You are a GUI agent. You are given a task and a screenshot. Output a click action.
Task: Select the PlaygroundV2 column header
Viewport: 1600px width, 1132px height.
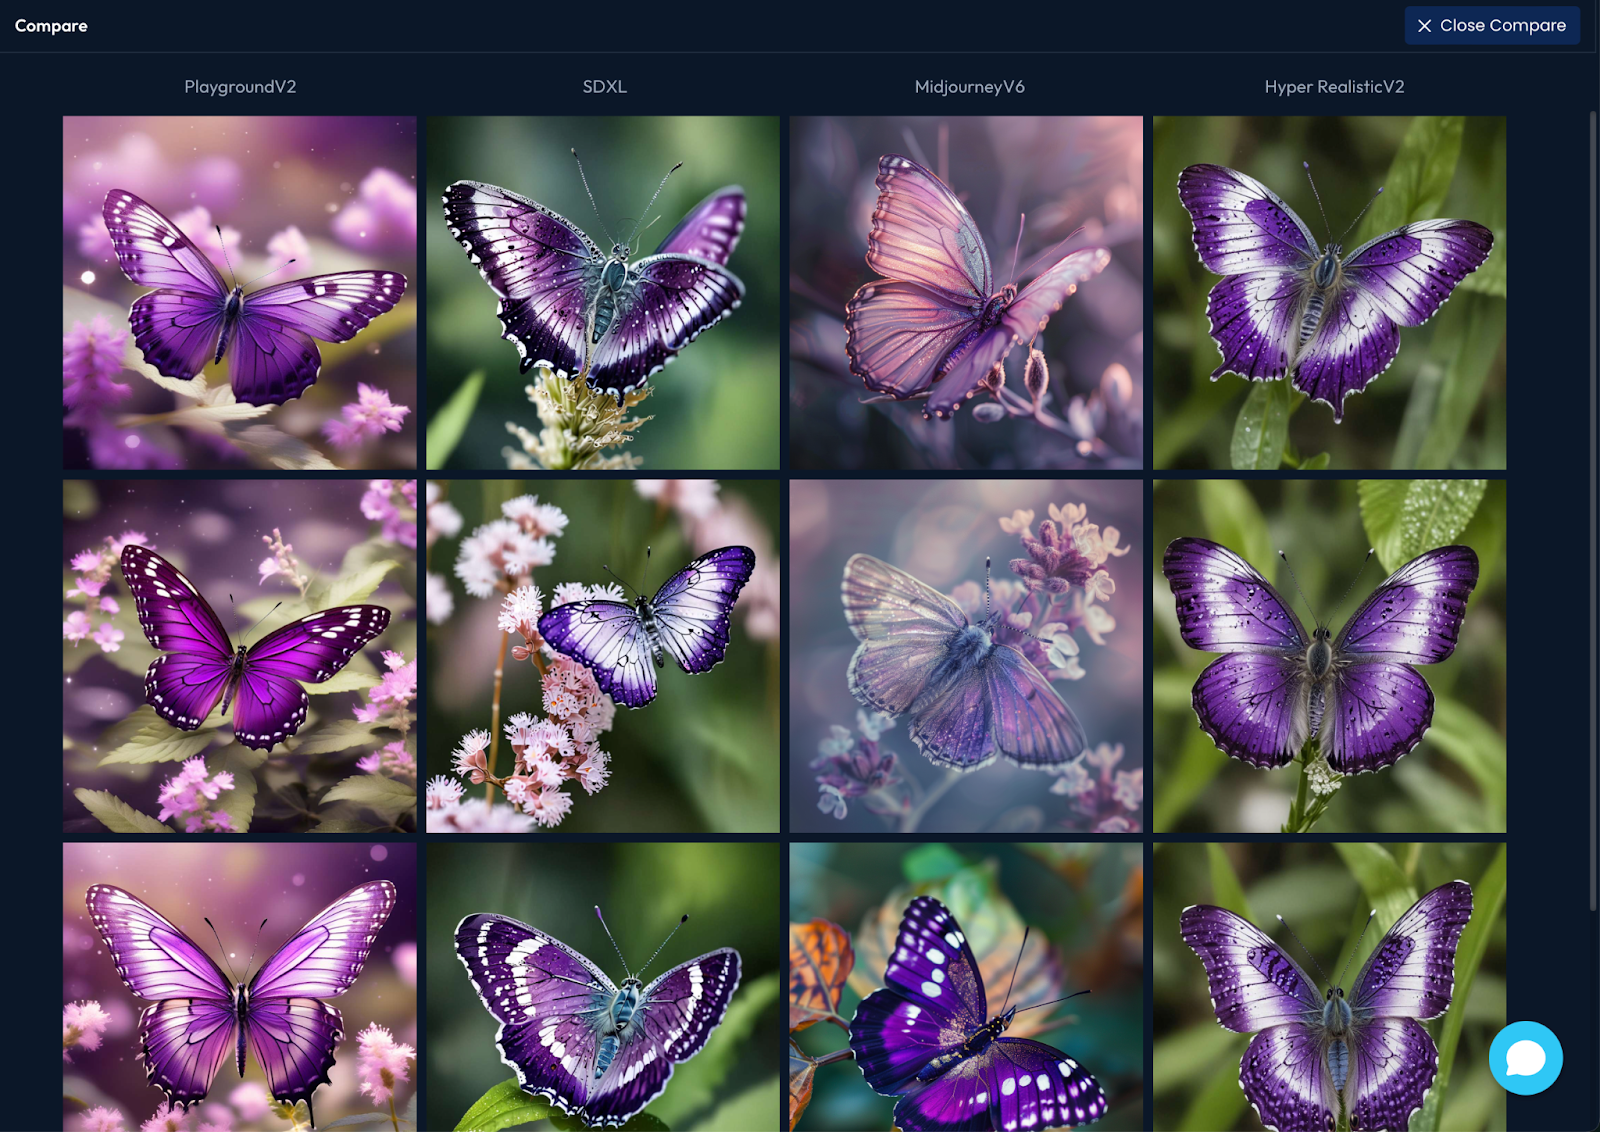point(240,87)
